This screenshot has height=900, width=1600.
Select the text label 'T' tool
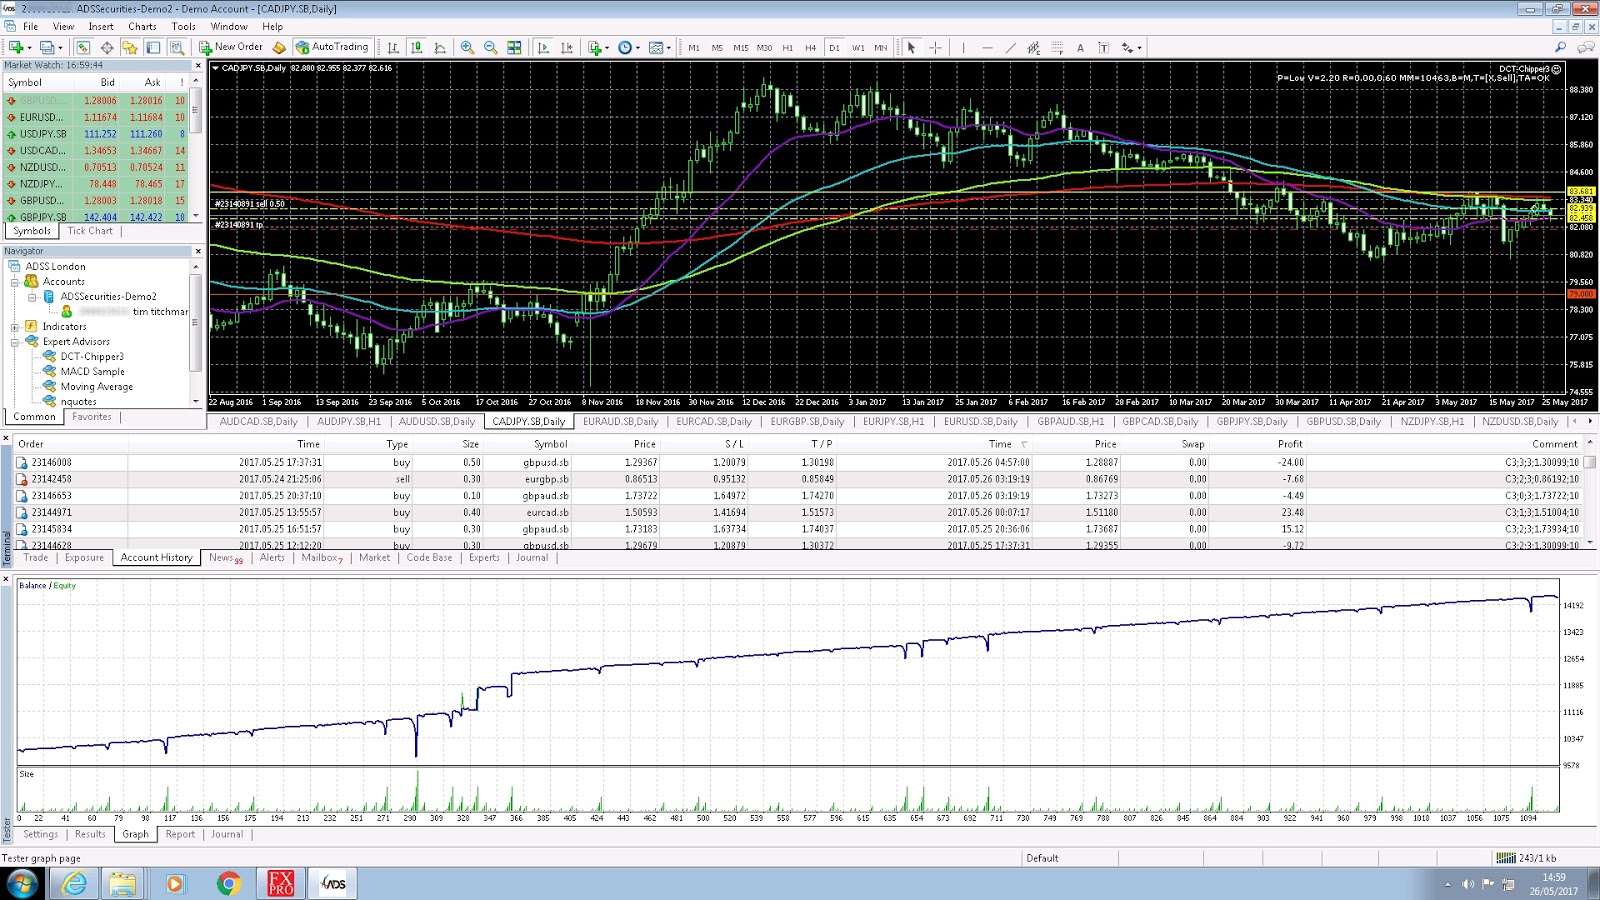click(1104, 47)
